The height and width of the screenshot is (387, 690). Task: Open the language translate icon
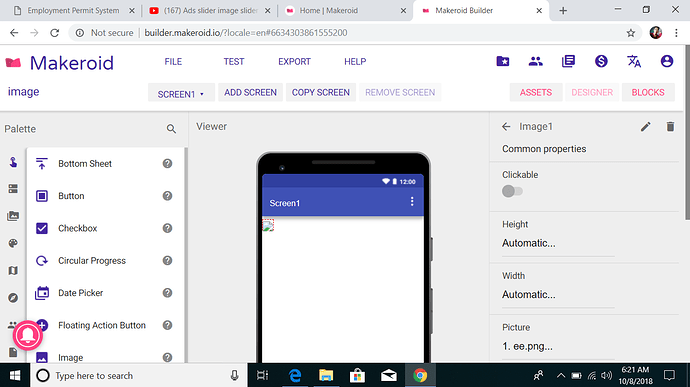pyautogui.click(x=634, y=61)
